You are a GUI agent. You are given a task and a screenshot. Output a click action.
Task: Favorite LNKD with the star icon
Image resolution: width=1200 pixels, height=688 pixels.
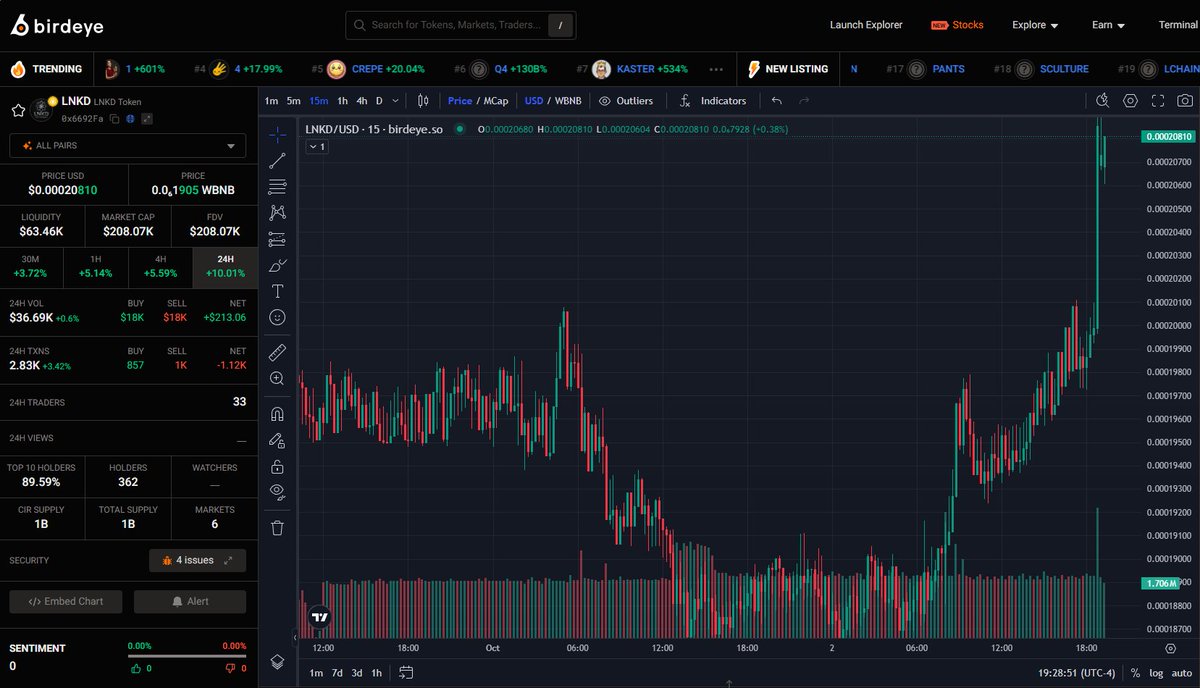pyautogui.click(x=18, y=110)
